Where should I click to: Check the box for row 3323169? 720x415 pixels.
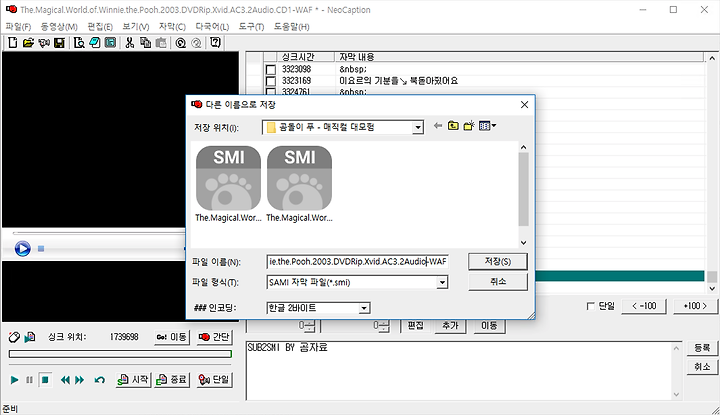tap(271, 81)
